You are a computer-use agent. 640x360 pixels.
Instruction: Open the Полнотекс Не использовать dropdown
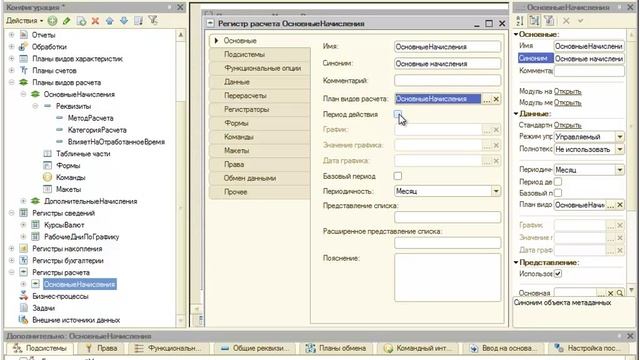pos(620,149)
